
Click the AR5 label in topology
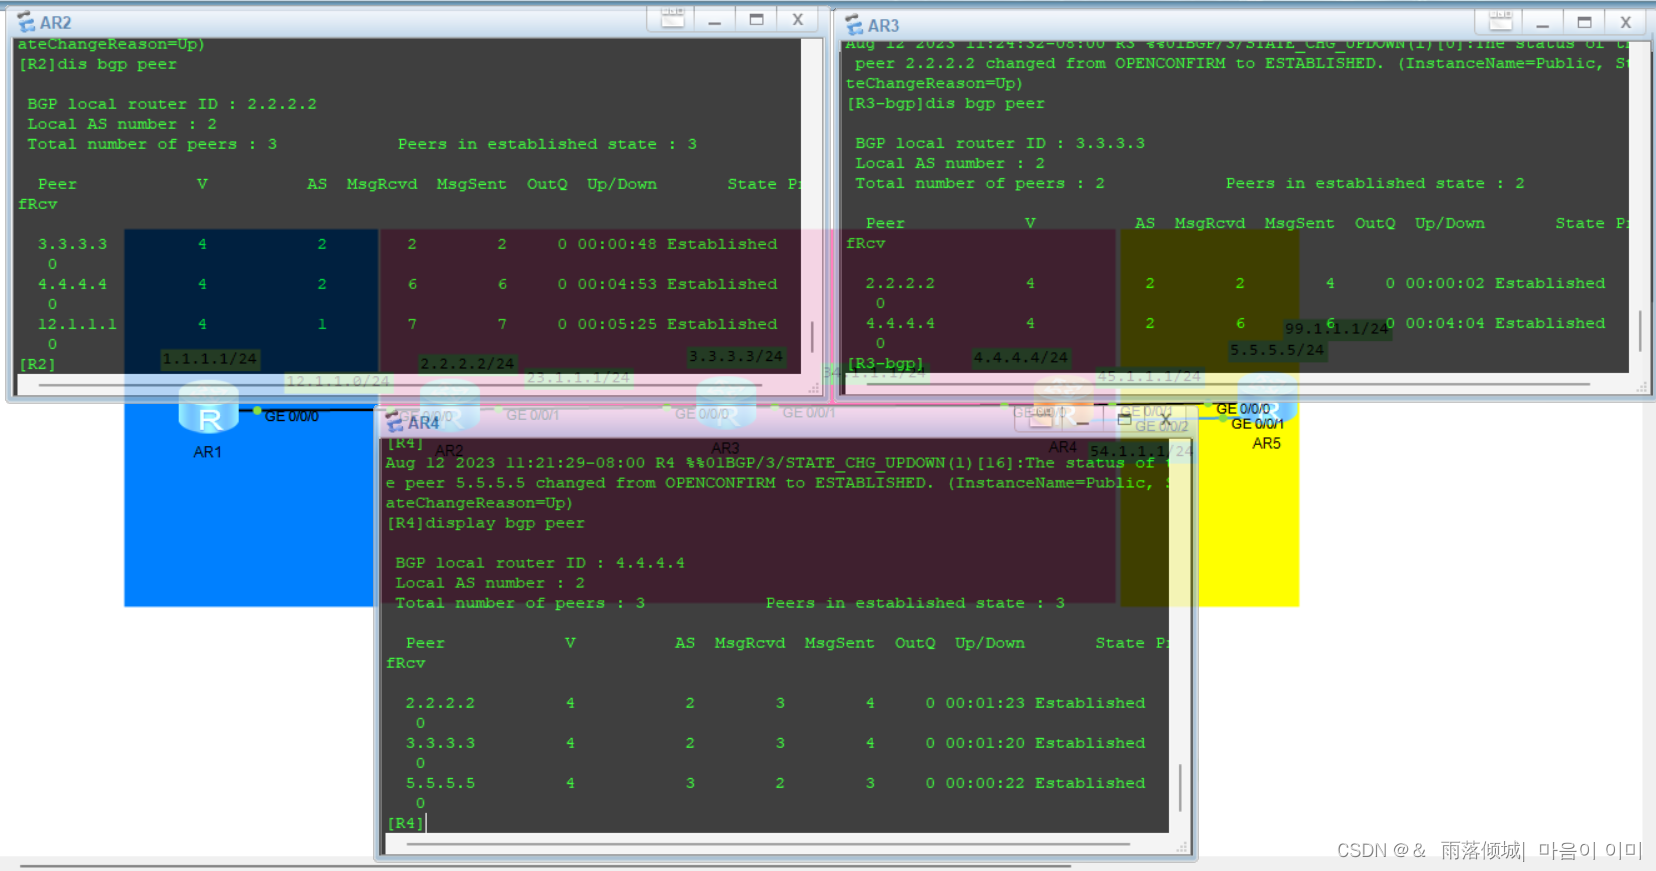[1266, 443]
